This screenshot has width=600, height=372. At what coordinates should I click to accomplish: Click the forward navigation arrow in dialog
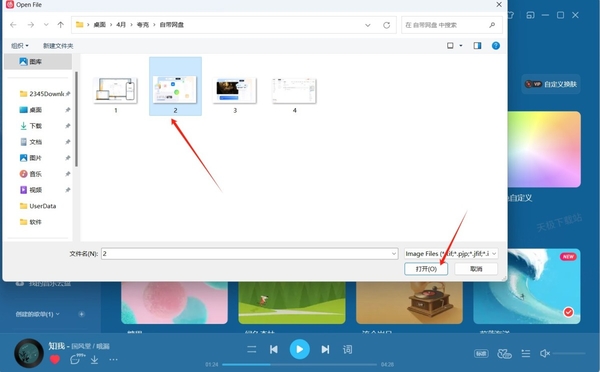click(x=31, y=25)
